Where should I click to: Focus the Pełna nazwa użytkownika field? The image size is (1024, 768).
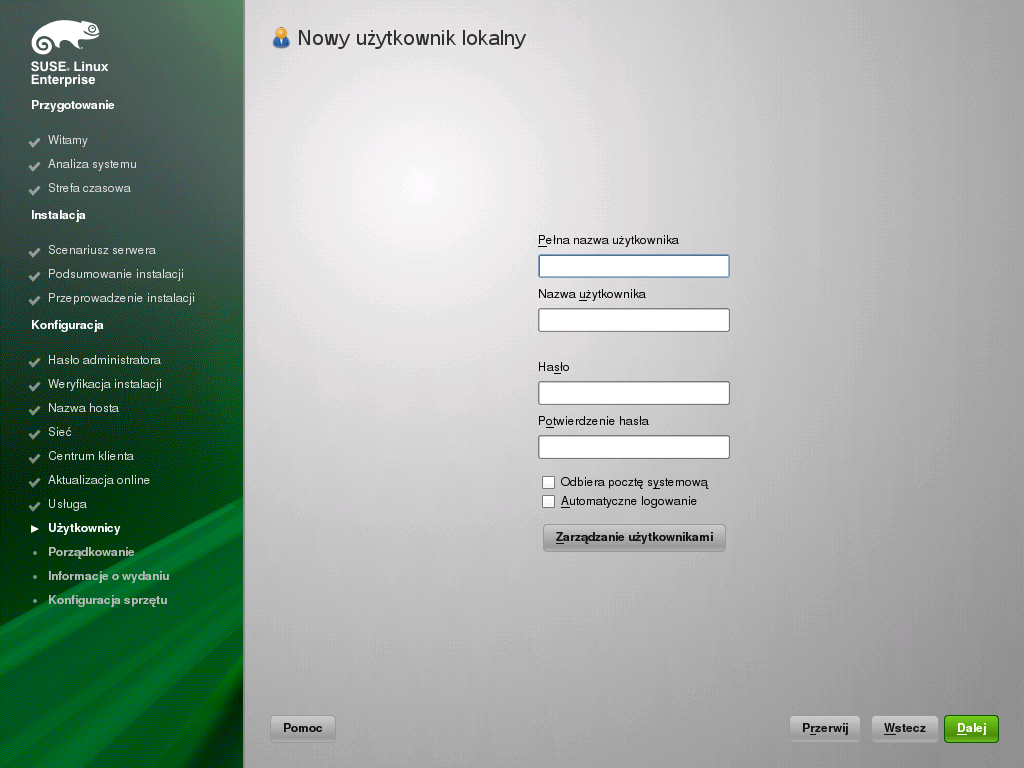pos(633,266)
